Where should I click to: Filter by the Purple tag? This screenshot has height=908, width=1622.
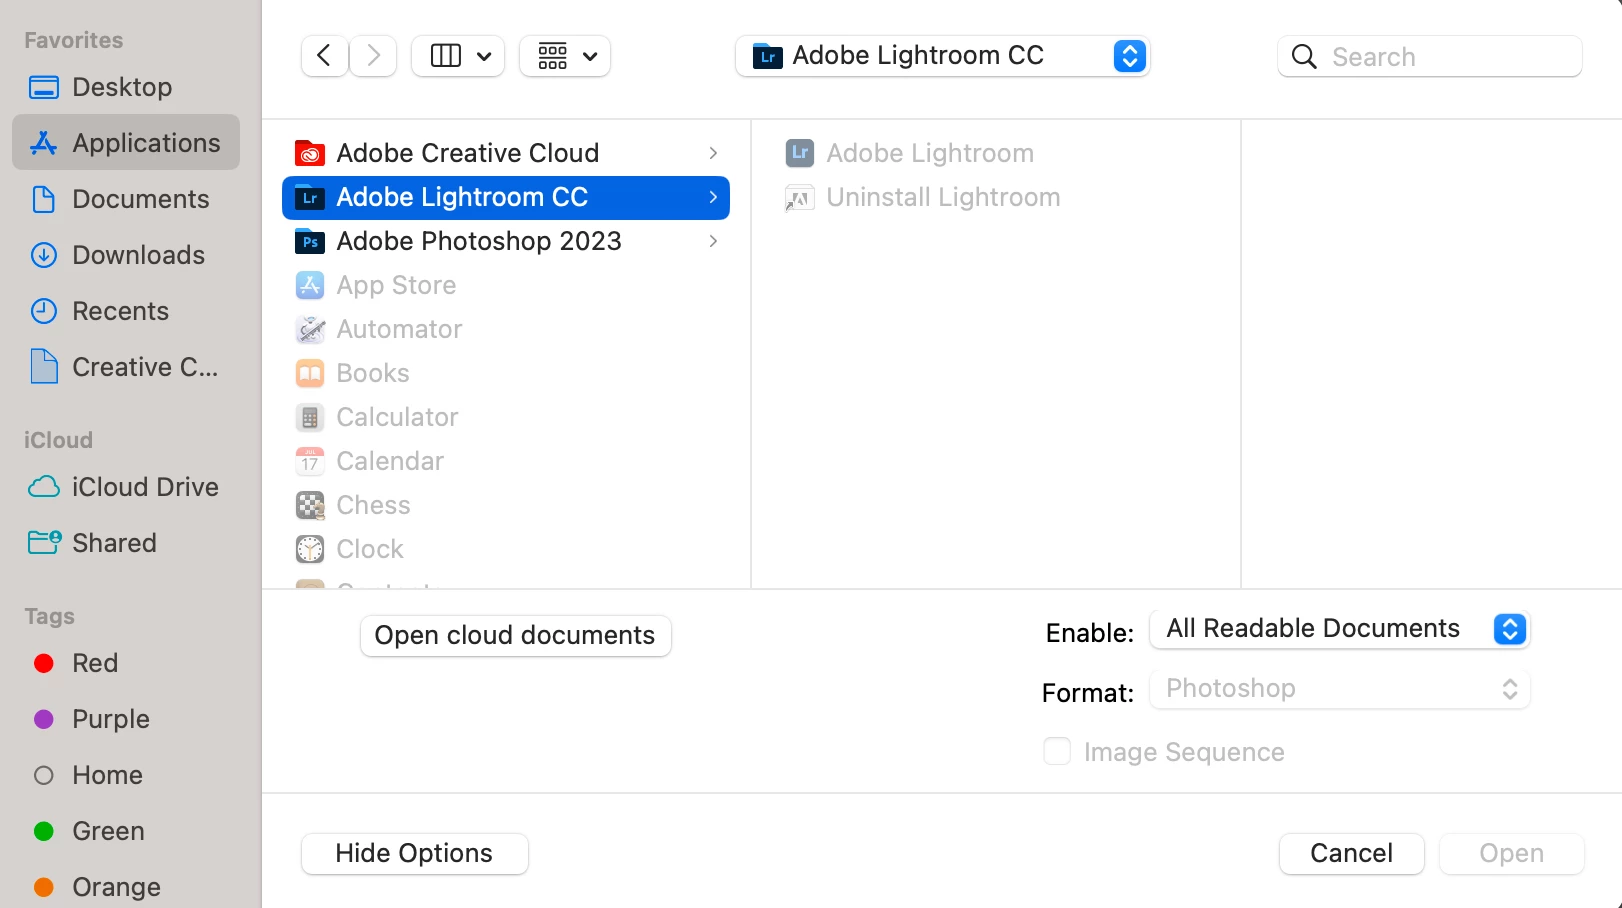126,719
